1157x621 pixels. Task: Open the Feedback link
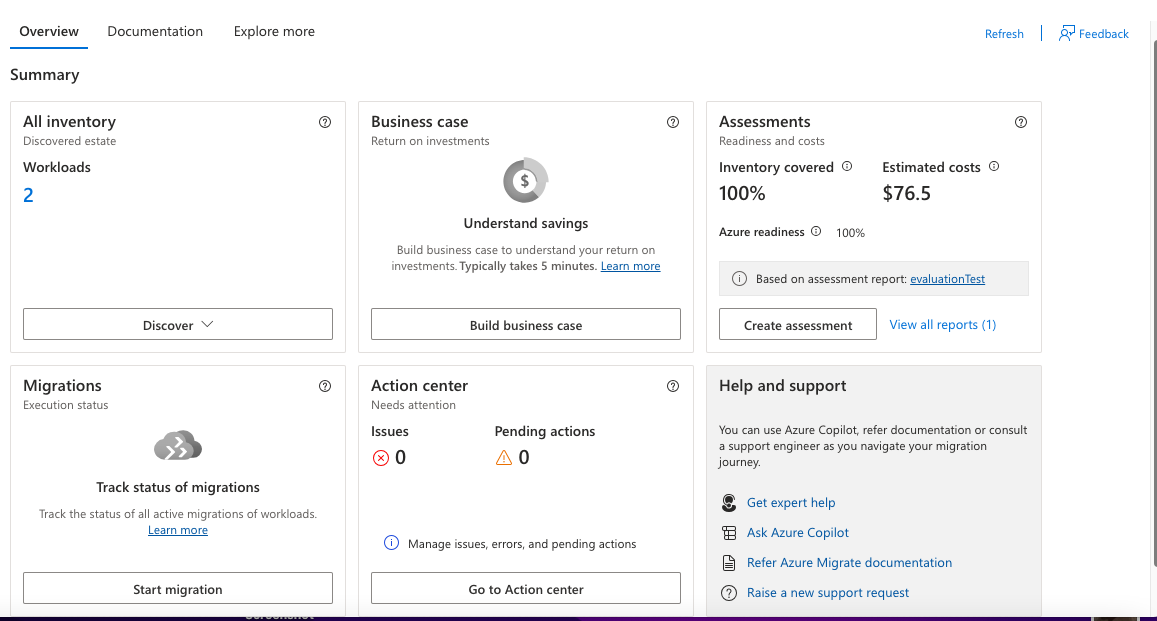tap(1103, 34)
